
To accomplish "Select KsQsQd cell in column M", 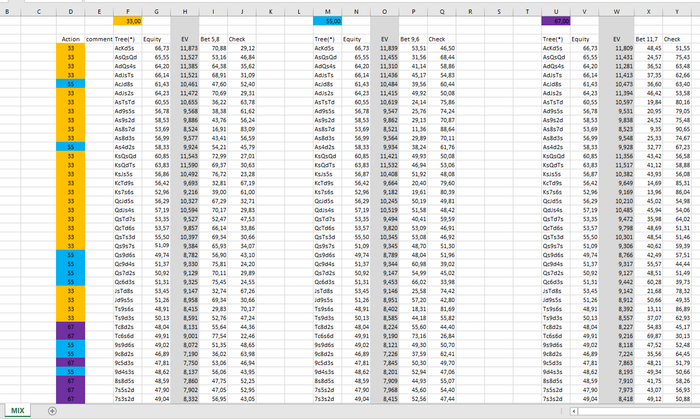I will (327, 156).
